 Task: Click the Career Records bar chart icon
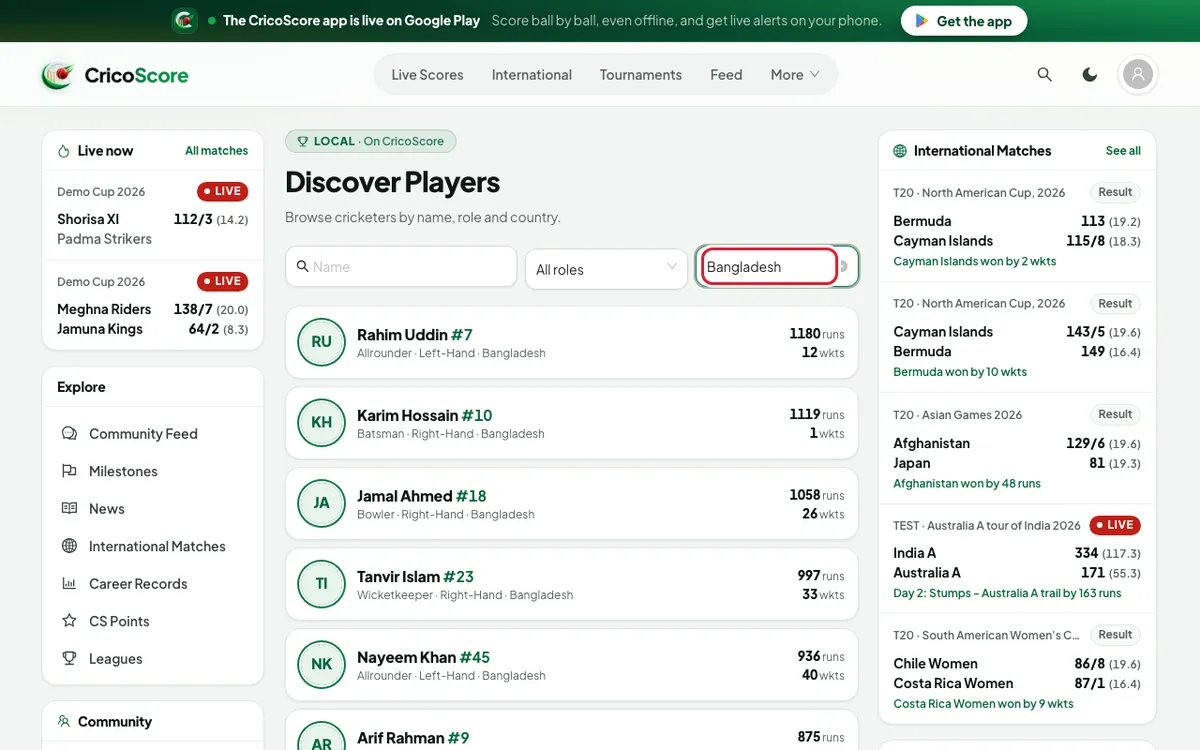pos(69,583)
